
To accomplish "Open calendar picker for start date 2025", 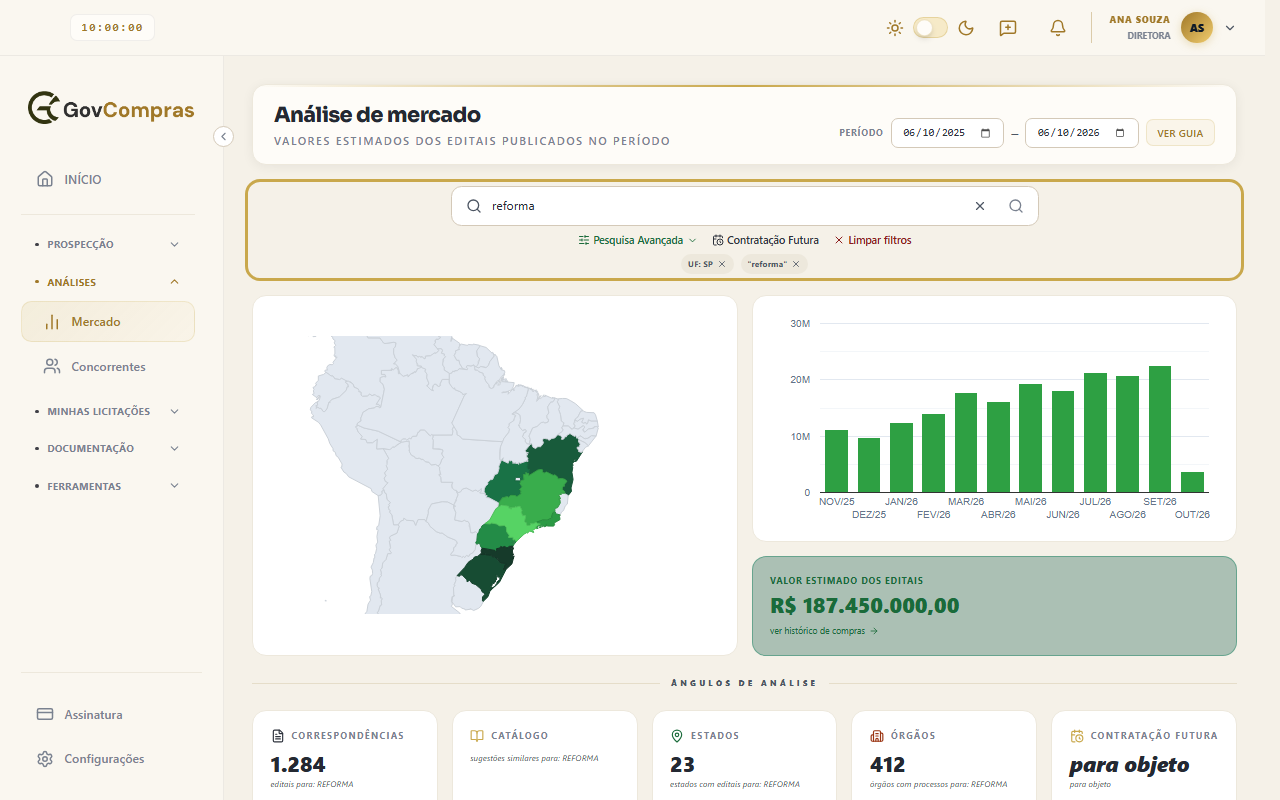I will point(985,133).
